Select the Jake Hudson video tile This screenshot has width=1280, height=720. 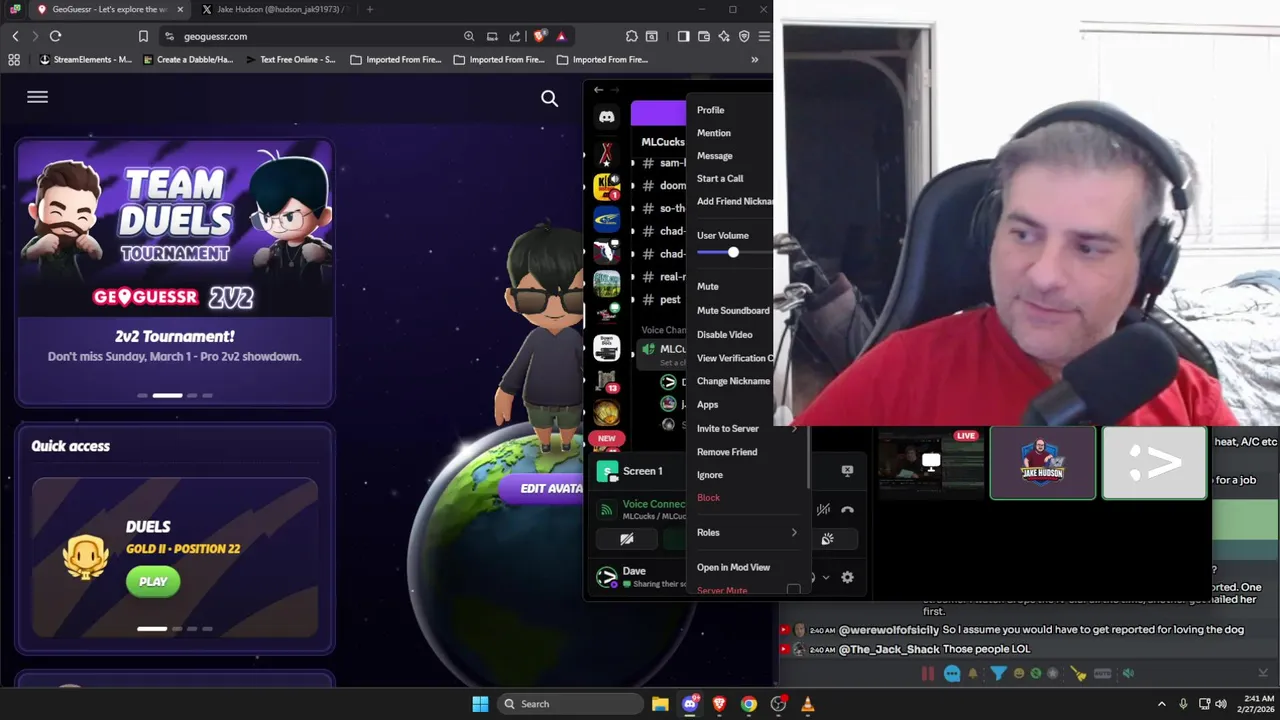1042,463
